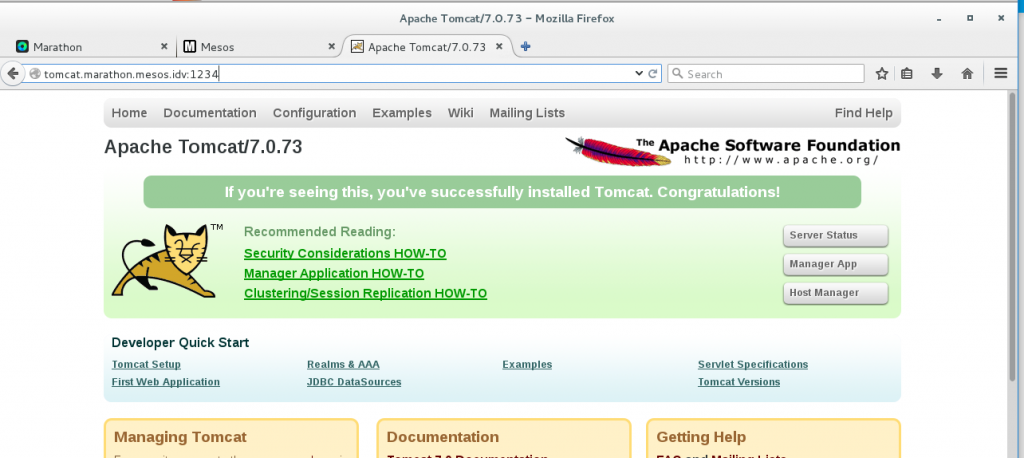Open Security Considerations HOW-TO link

pos(345,254)
